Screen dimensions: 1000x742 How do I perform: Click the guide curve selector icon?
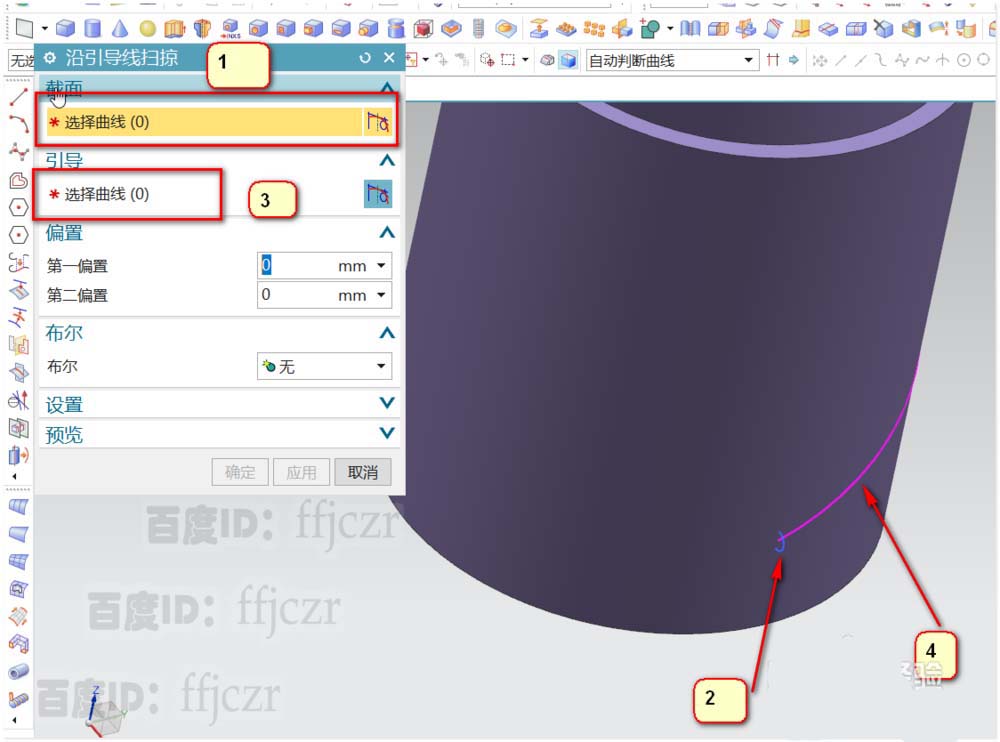(x=378, y=194)
